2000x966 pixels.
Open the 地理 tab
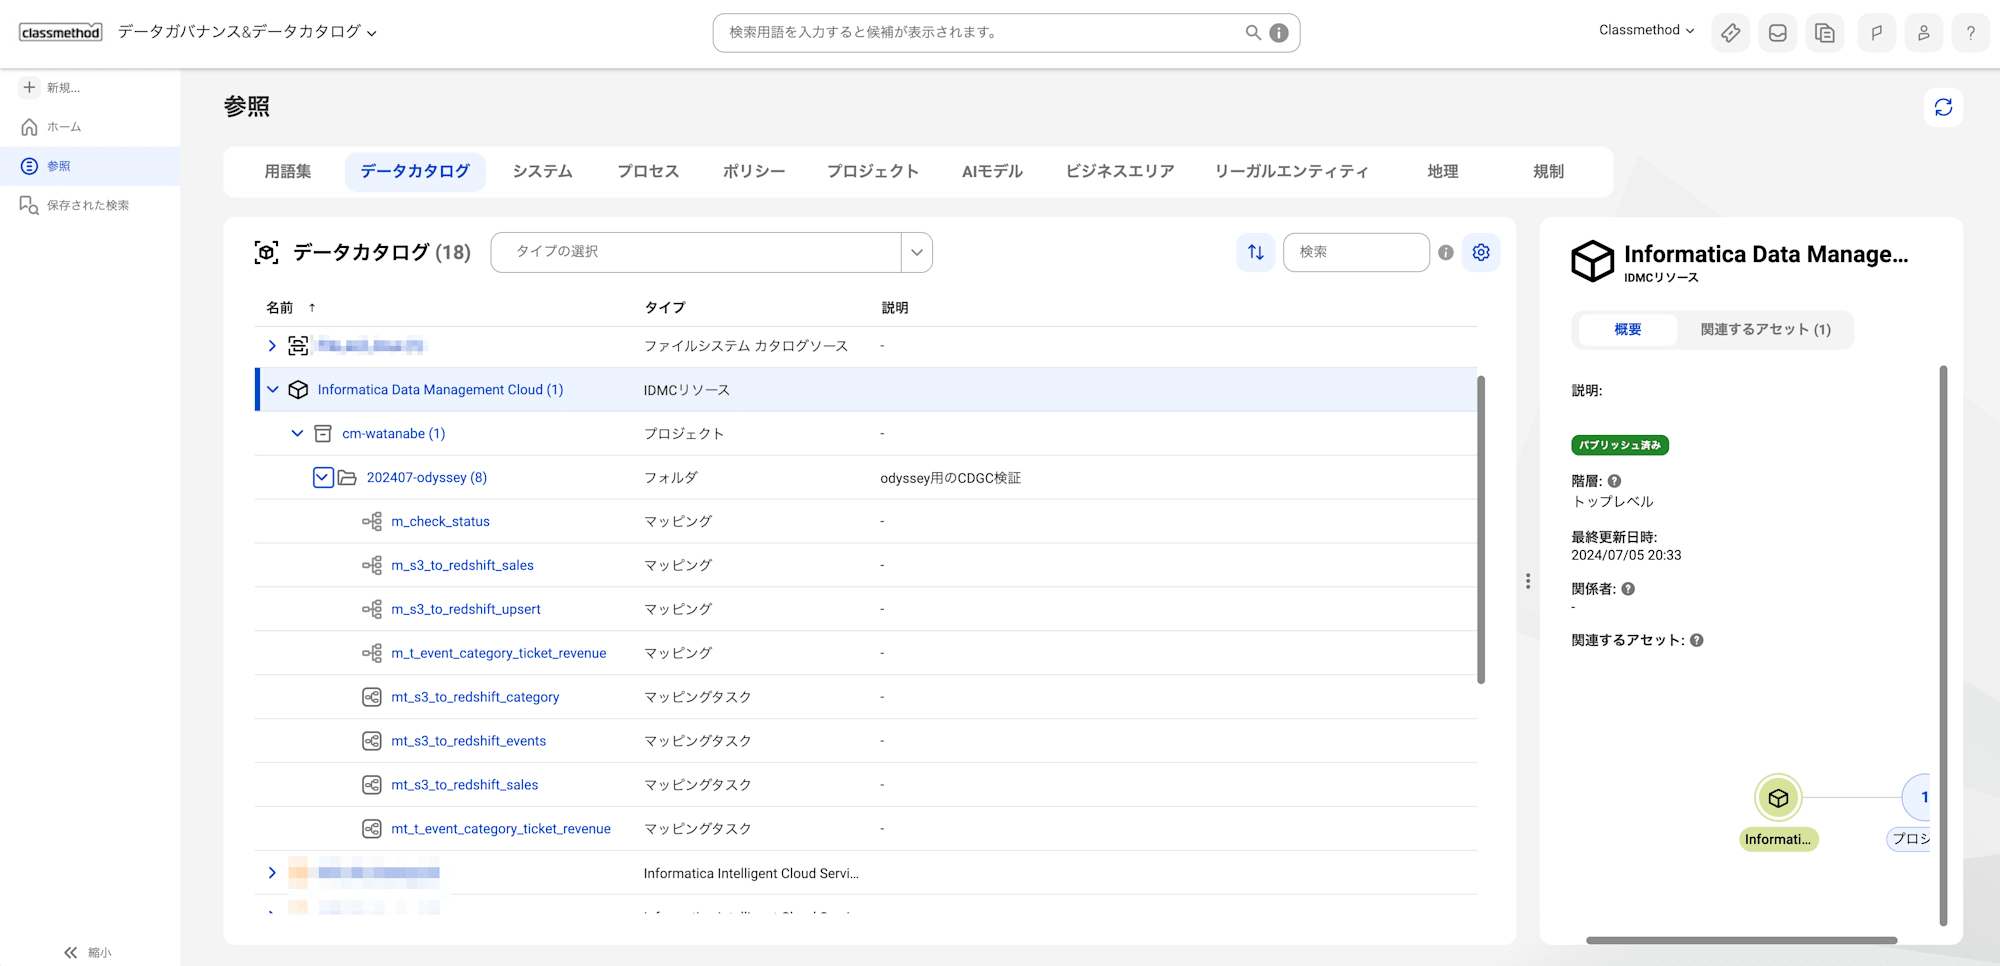point(1443,172)
